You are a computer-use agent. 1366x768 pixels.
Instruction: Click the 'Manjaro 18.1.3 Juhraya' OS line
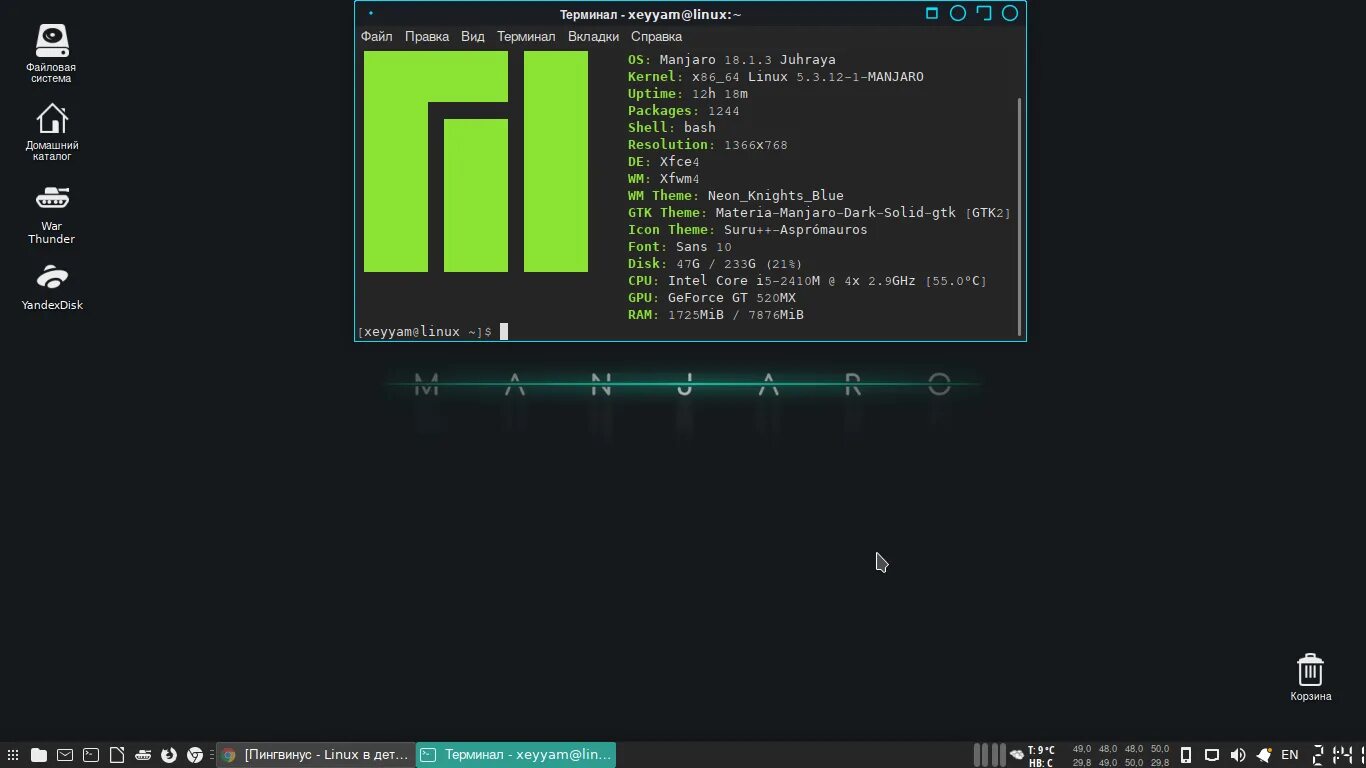pyautogui.click(x=732, y=60)
